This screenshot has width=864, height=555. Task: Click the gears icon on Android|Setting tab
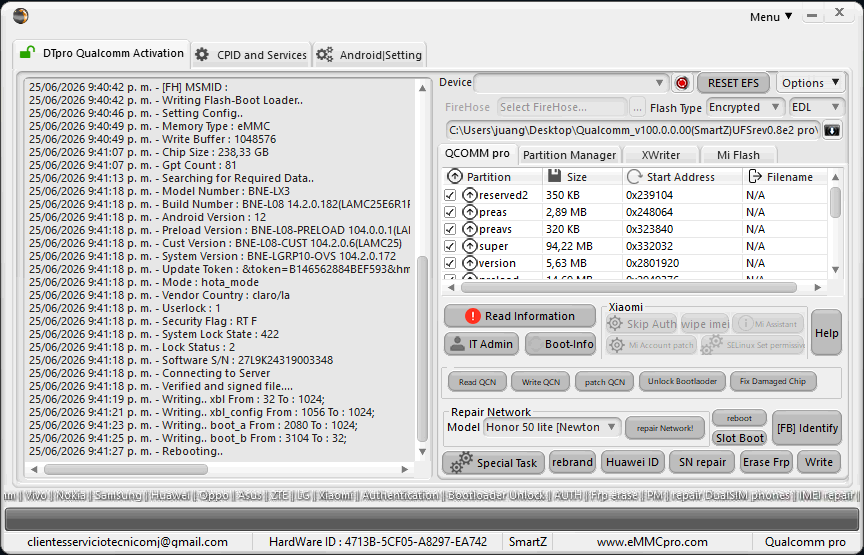pyautogui.click(x=325, y=54)
